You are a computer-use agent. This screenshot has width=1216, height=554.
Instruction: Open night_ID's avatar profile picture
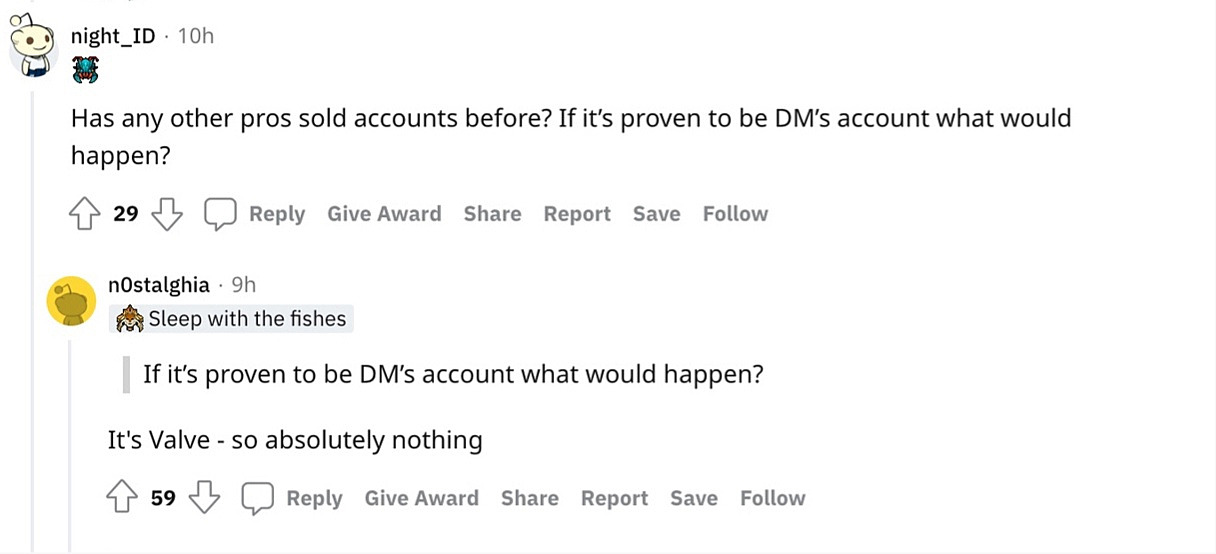pos(33,46)
